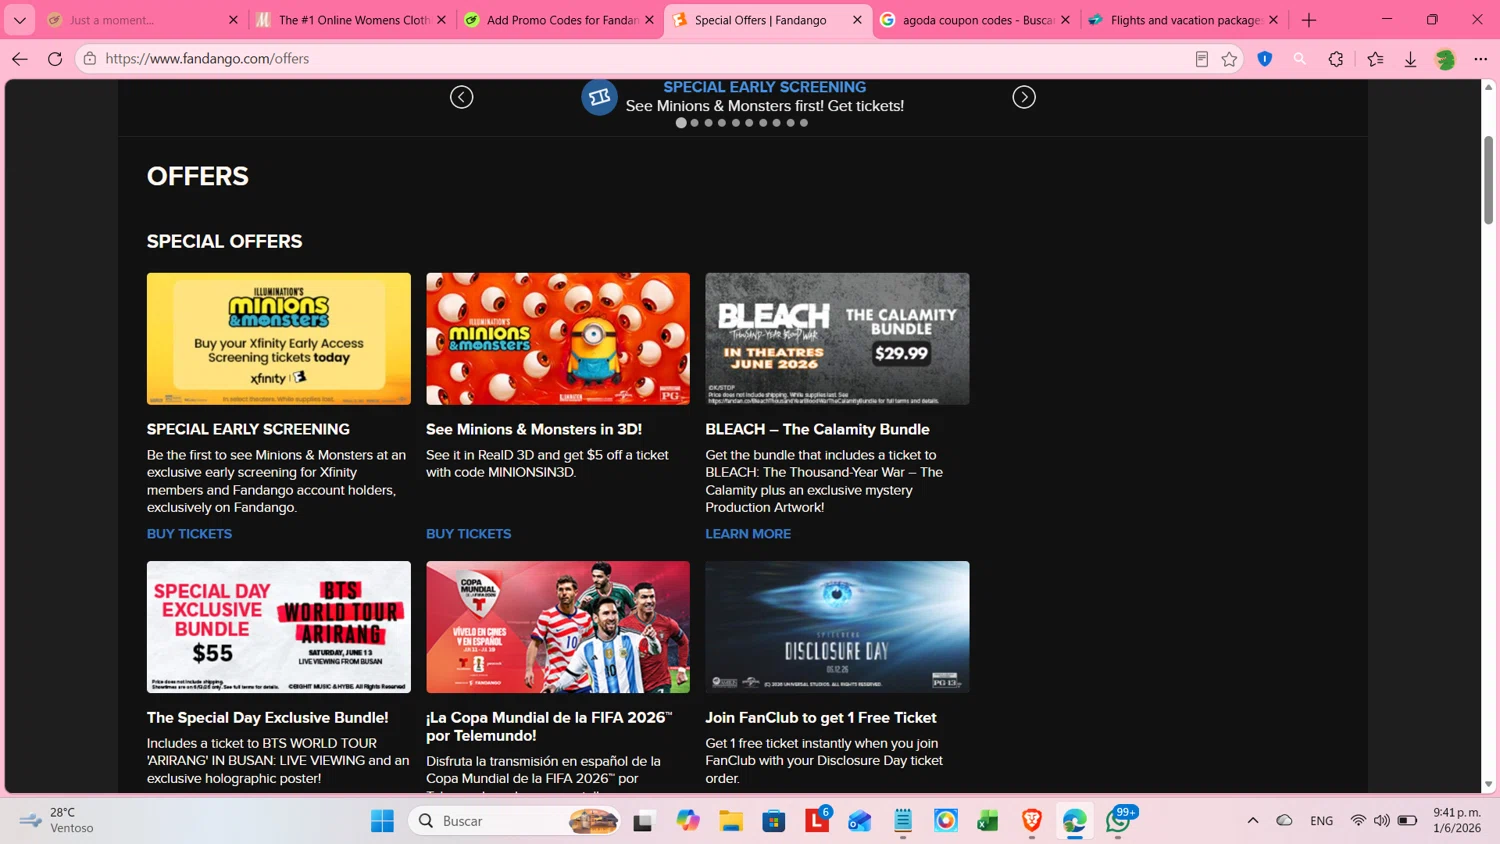The image size is (1500, 844).
Task: Open WhatsApp with 99+ badge
Action: coord(1120,820)
